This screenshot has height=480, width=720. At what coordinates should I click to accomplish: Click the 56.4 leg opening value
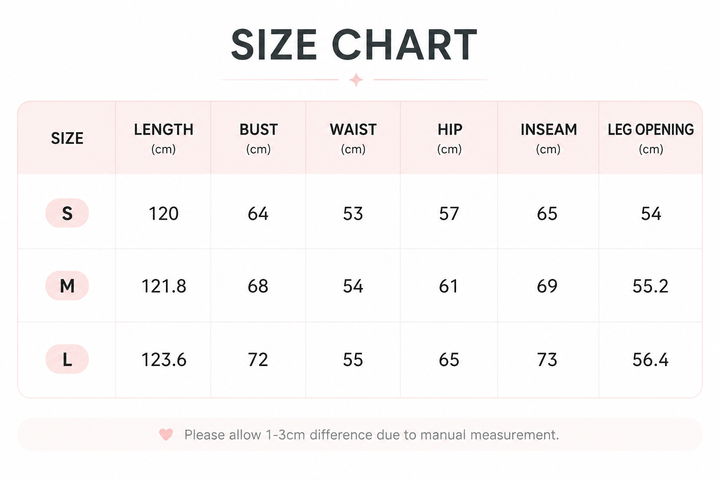click(x=650, y=359)
